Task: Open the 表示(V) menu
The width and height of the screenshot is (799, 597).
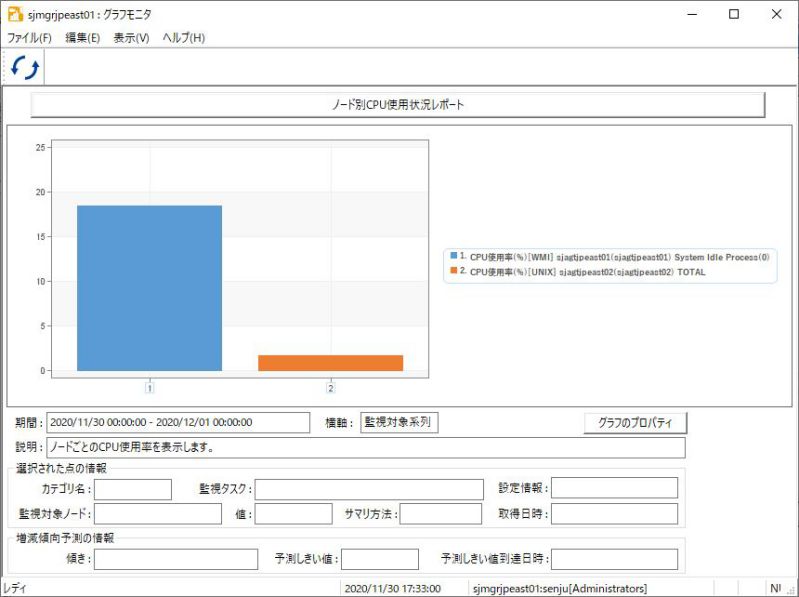Action: (131, 38)
